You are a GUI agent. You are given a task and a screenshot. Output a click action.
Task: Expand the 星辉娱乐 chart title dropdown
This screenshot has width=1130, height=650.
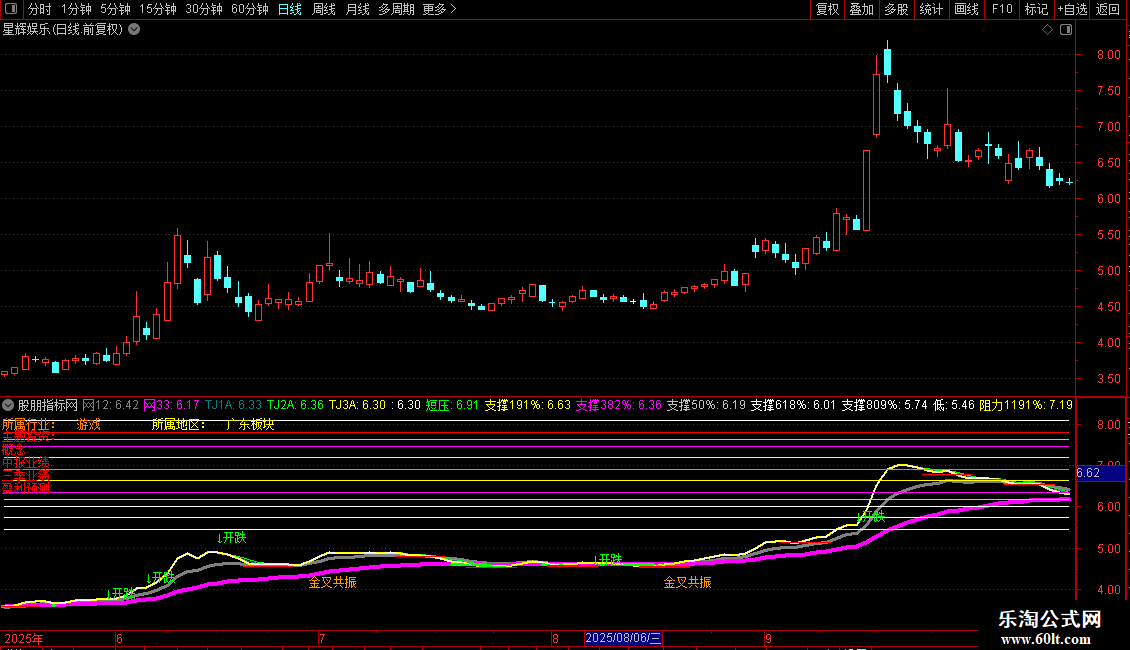pyautogui.click(x=134, y=30)
